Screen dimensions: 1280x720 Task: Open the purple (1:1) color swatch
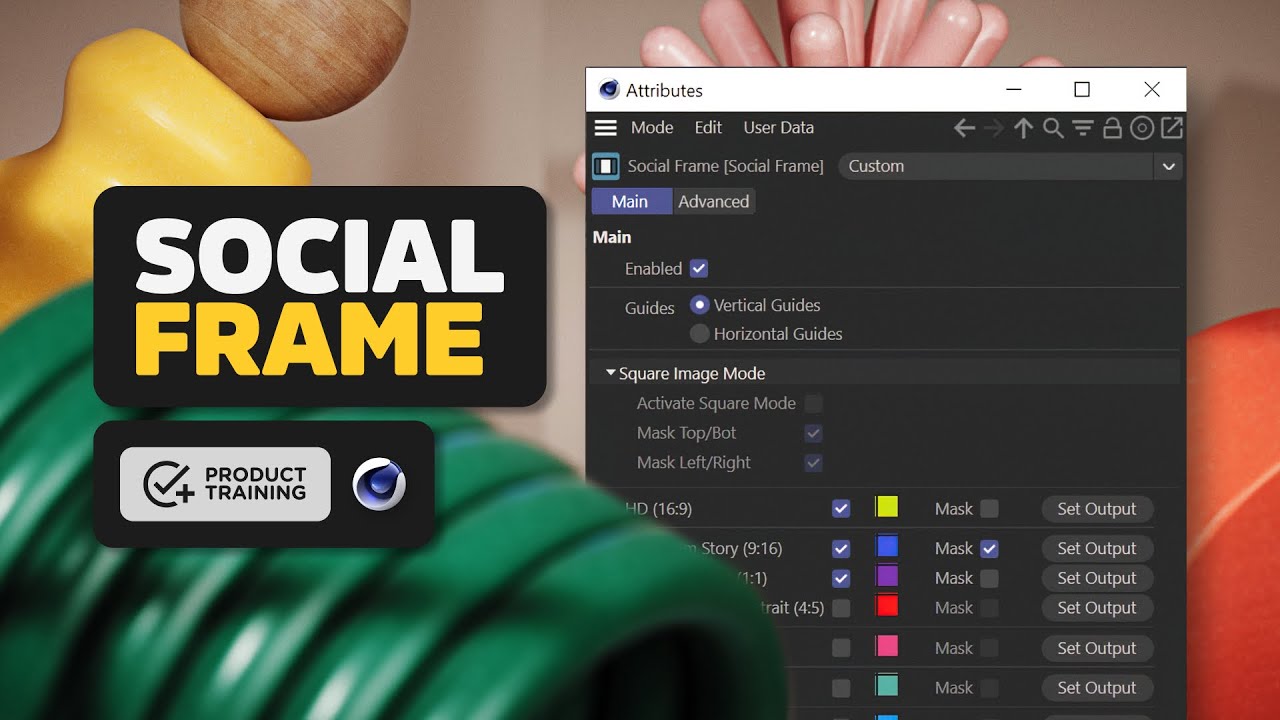tap(887, 576)
